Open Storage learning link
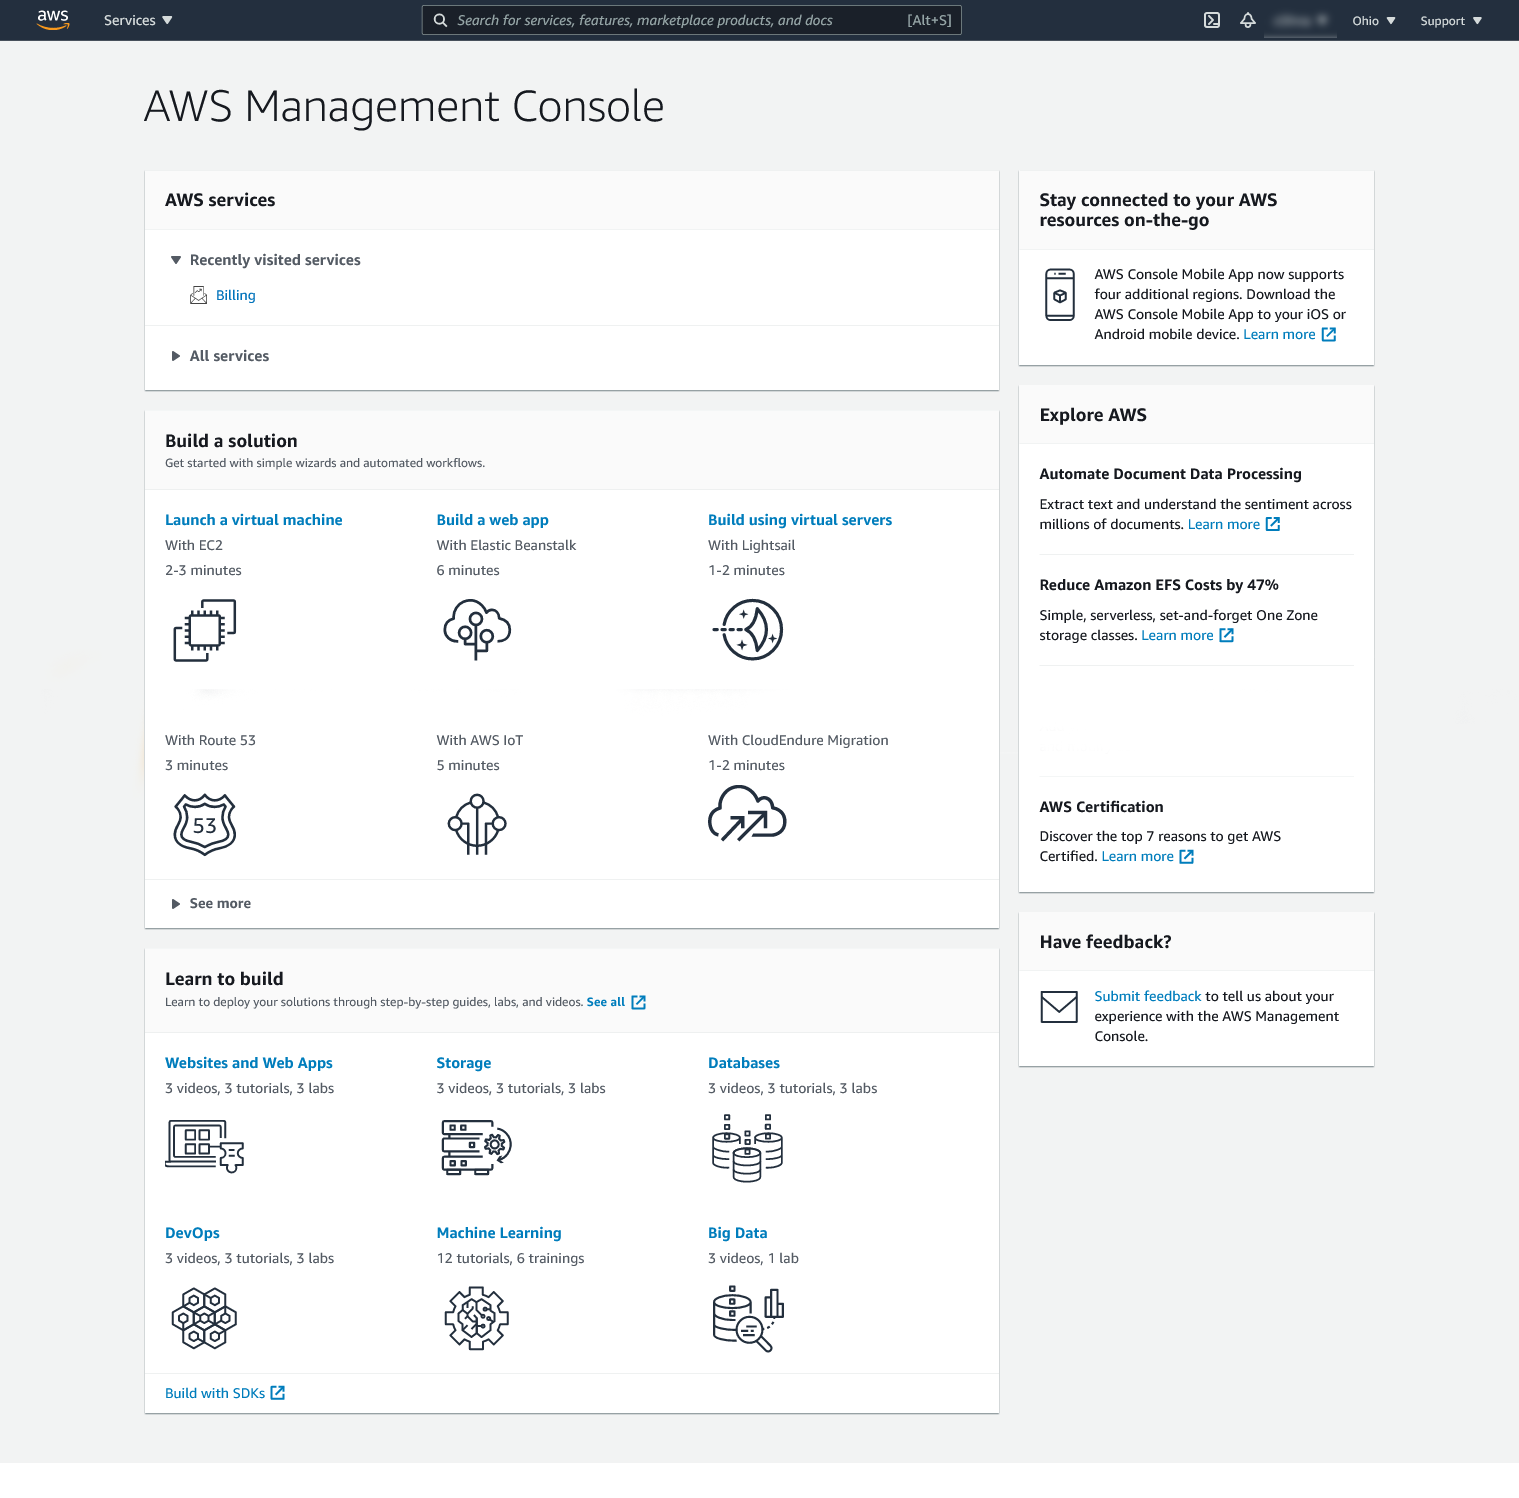The width and height of the screenshot is (1519, 1498). tap(464, 1063)
